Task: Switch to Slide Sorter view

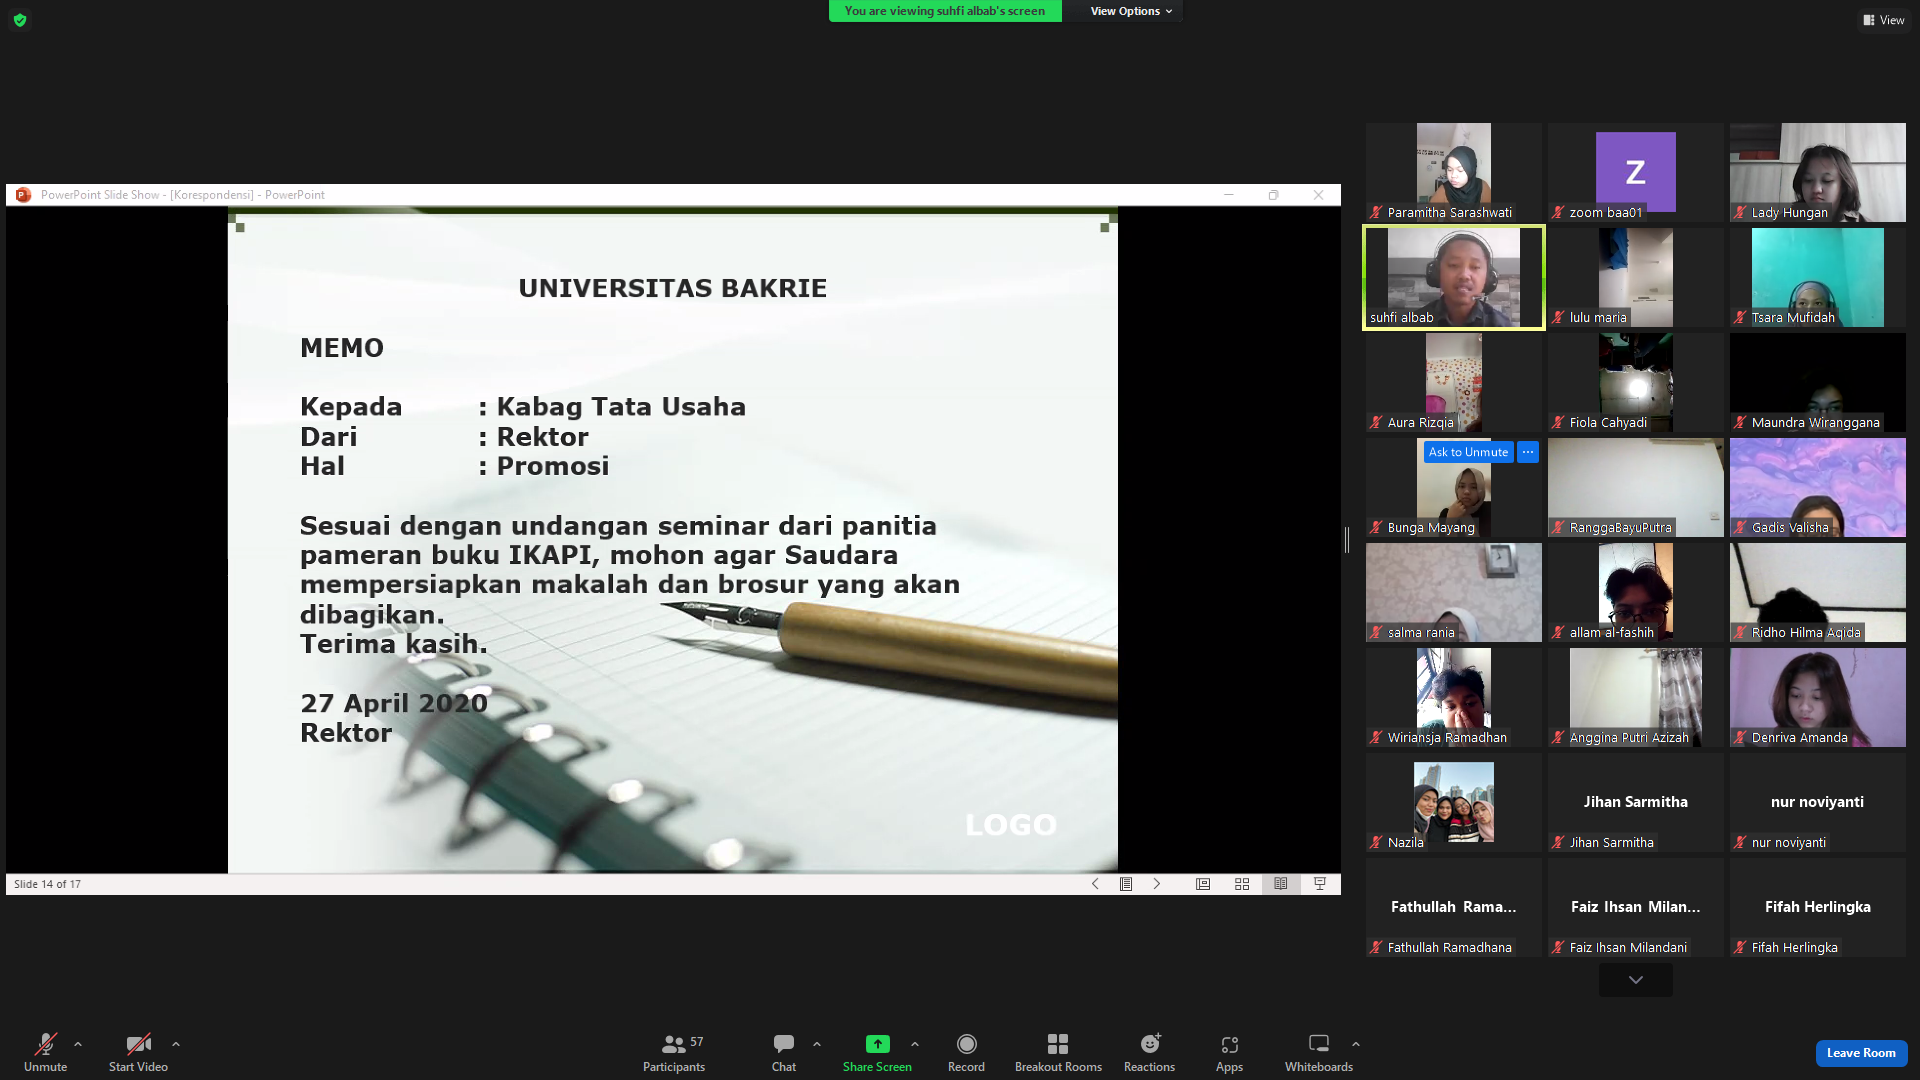Action: tap(1242, 884)
